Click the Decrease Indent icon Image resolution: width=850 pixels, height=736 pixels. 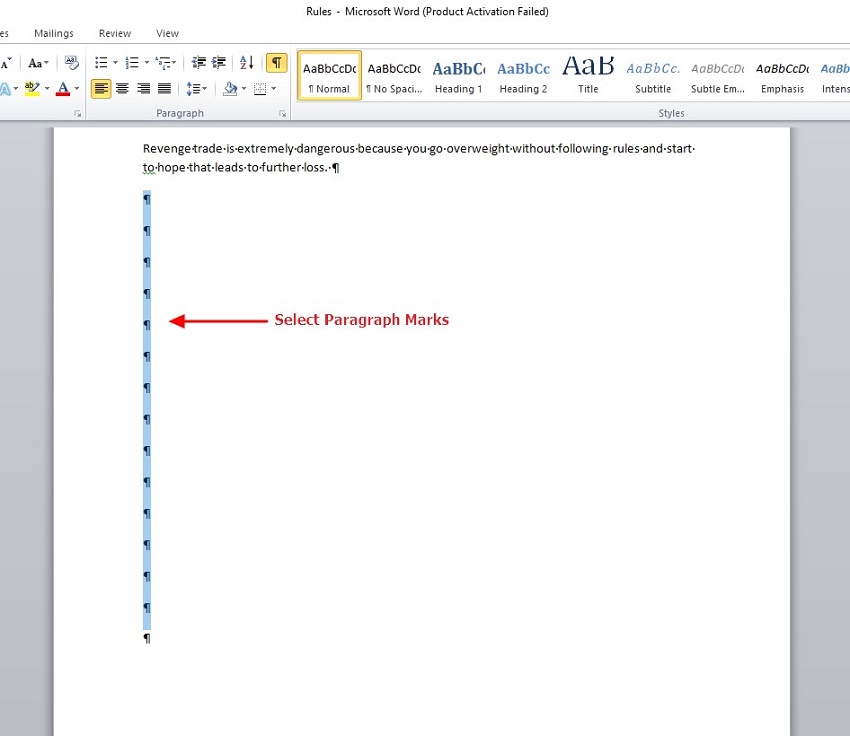coord(198,63)
